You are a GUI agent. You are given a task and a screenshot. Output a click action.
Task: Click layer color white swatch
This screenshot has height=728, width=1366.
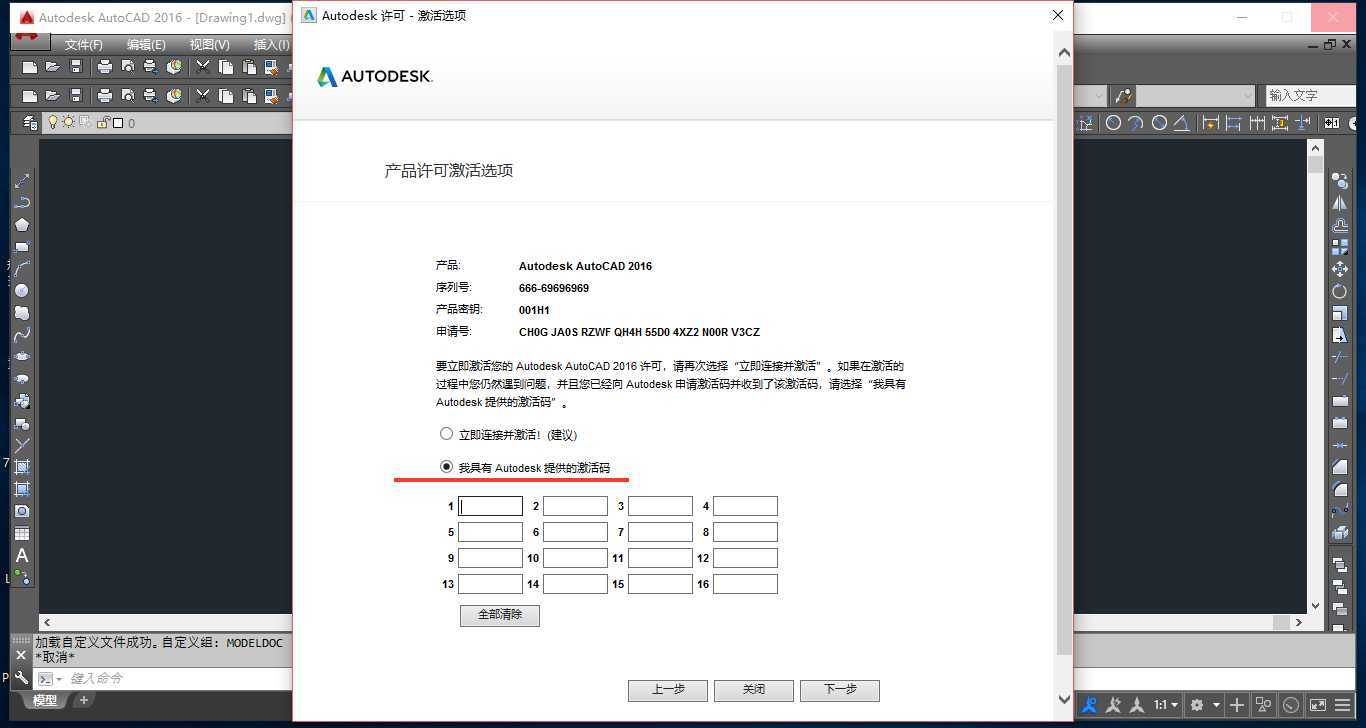[118, 123]
